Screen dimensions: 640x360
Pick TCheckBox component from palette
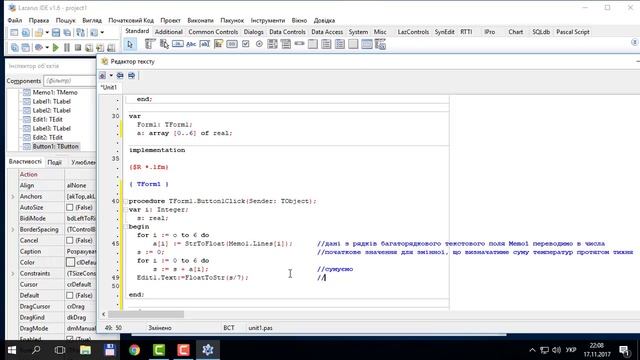[245, 44]
